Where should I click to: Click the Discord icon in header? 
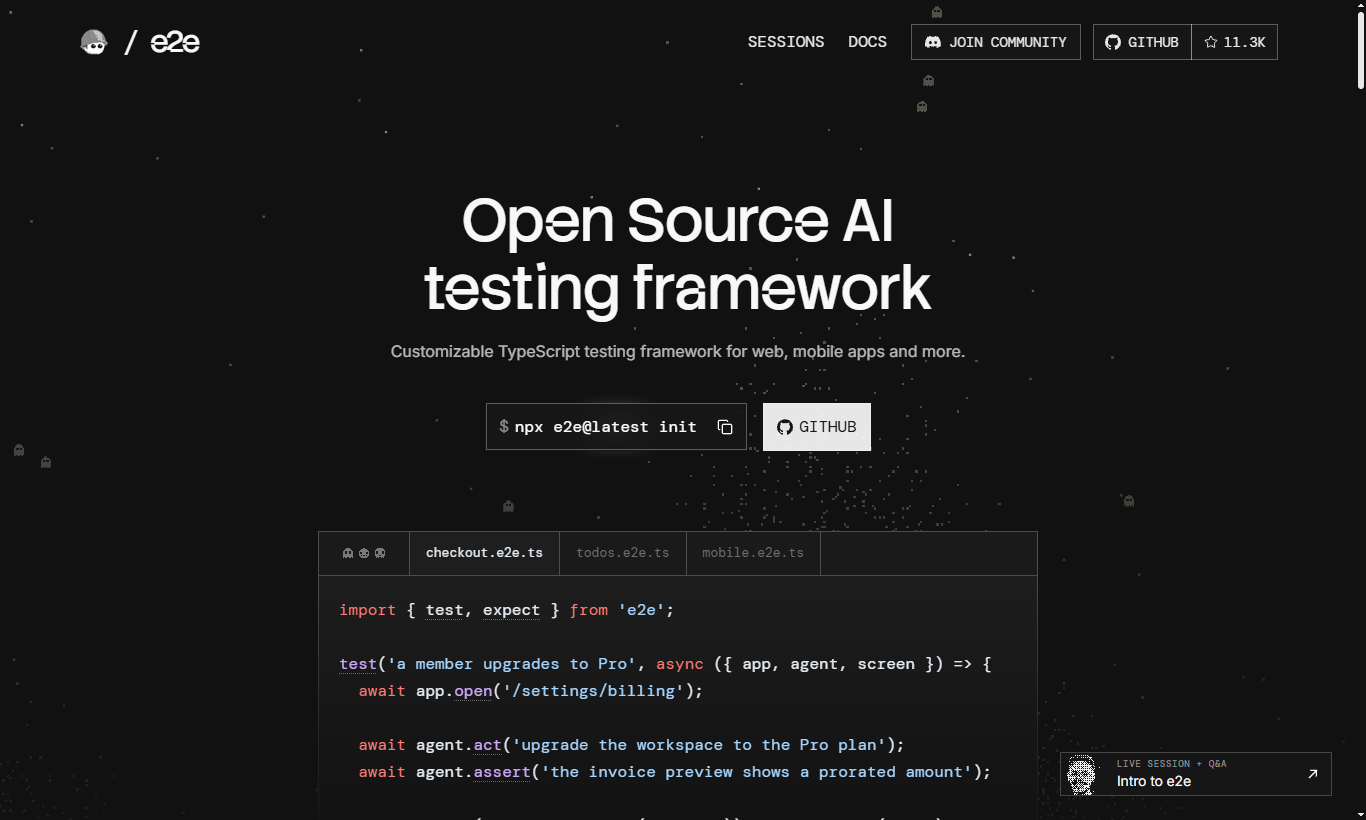pos(933,42)
